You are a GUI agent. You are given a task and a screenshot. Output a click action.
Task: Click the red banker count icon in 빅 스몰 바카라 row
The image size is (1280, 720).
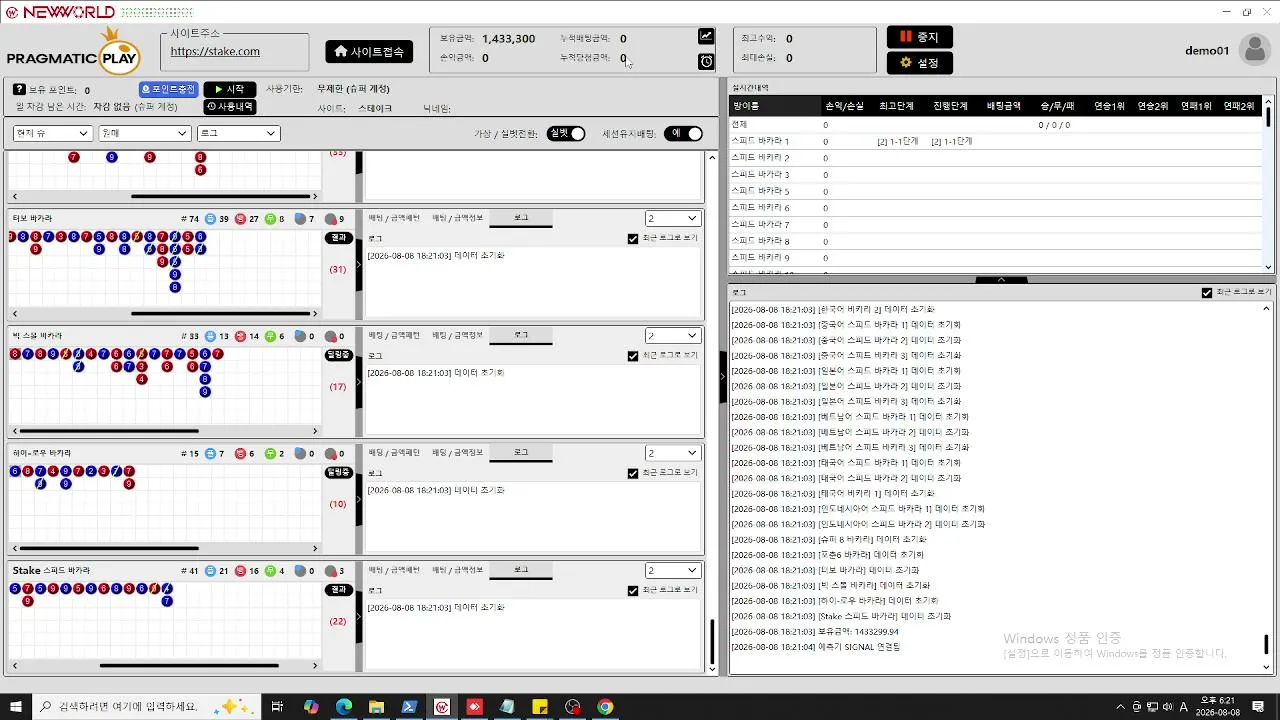(240, 337)
